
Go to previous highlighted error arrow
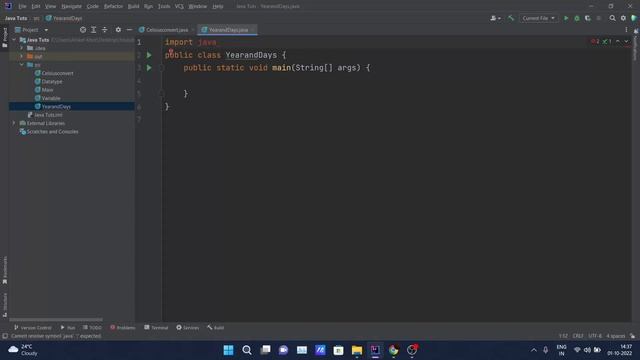(618, 42)
